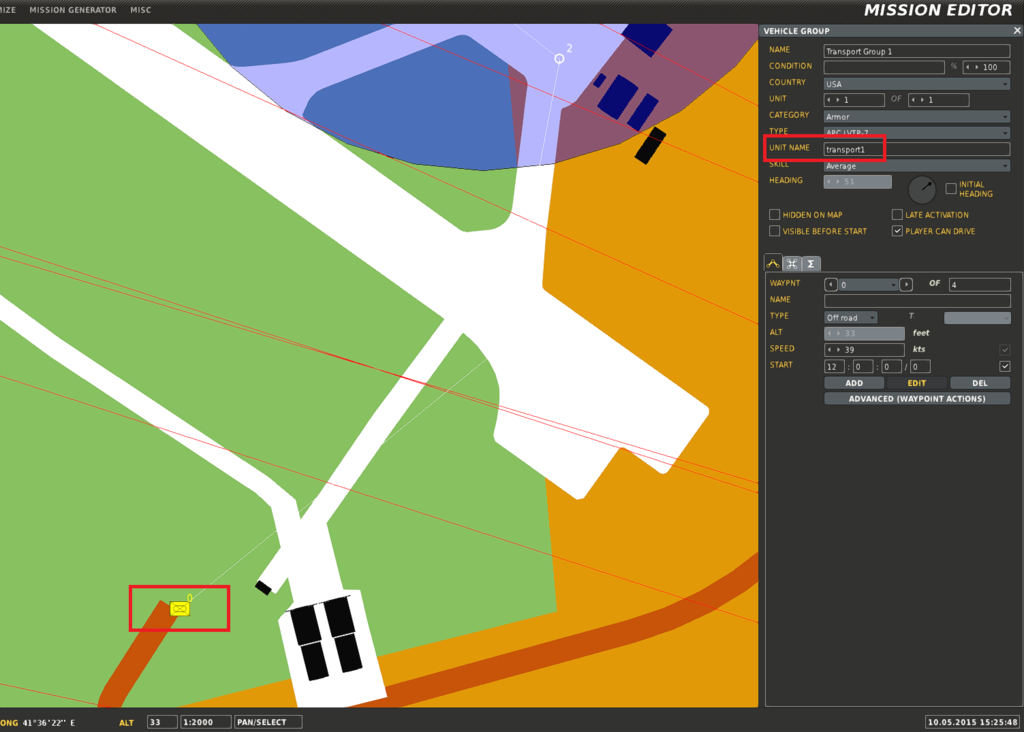Toggle the Late Activation checkbox
Screen dimensions: 1024x732
point(897,215)
